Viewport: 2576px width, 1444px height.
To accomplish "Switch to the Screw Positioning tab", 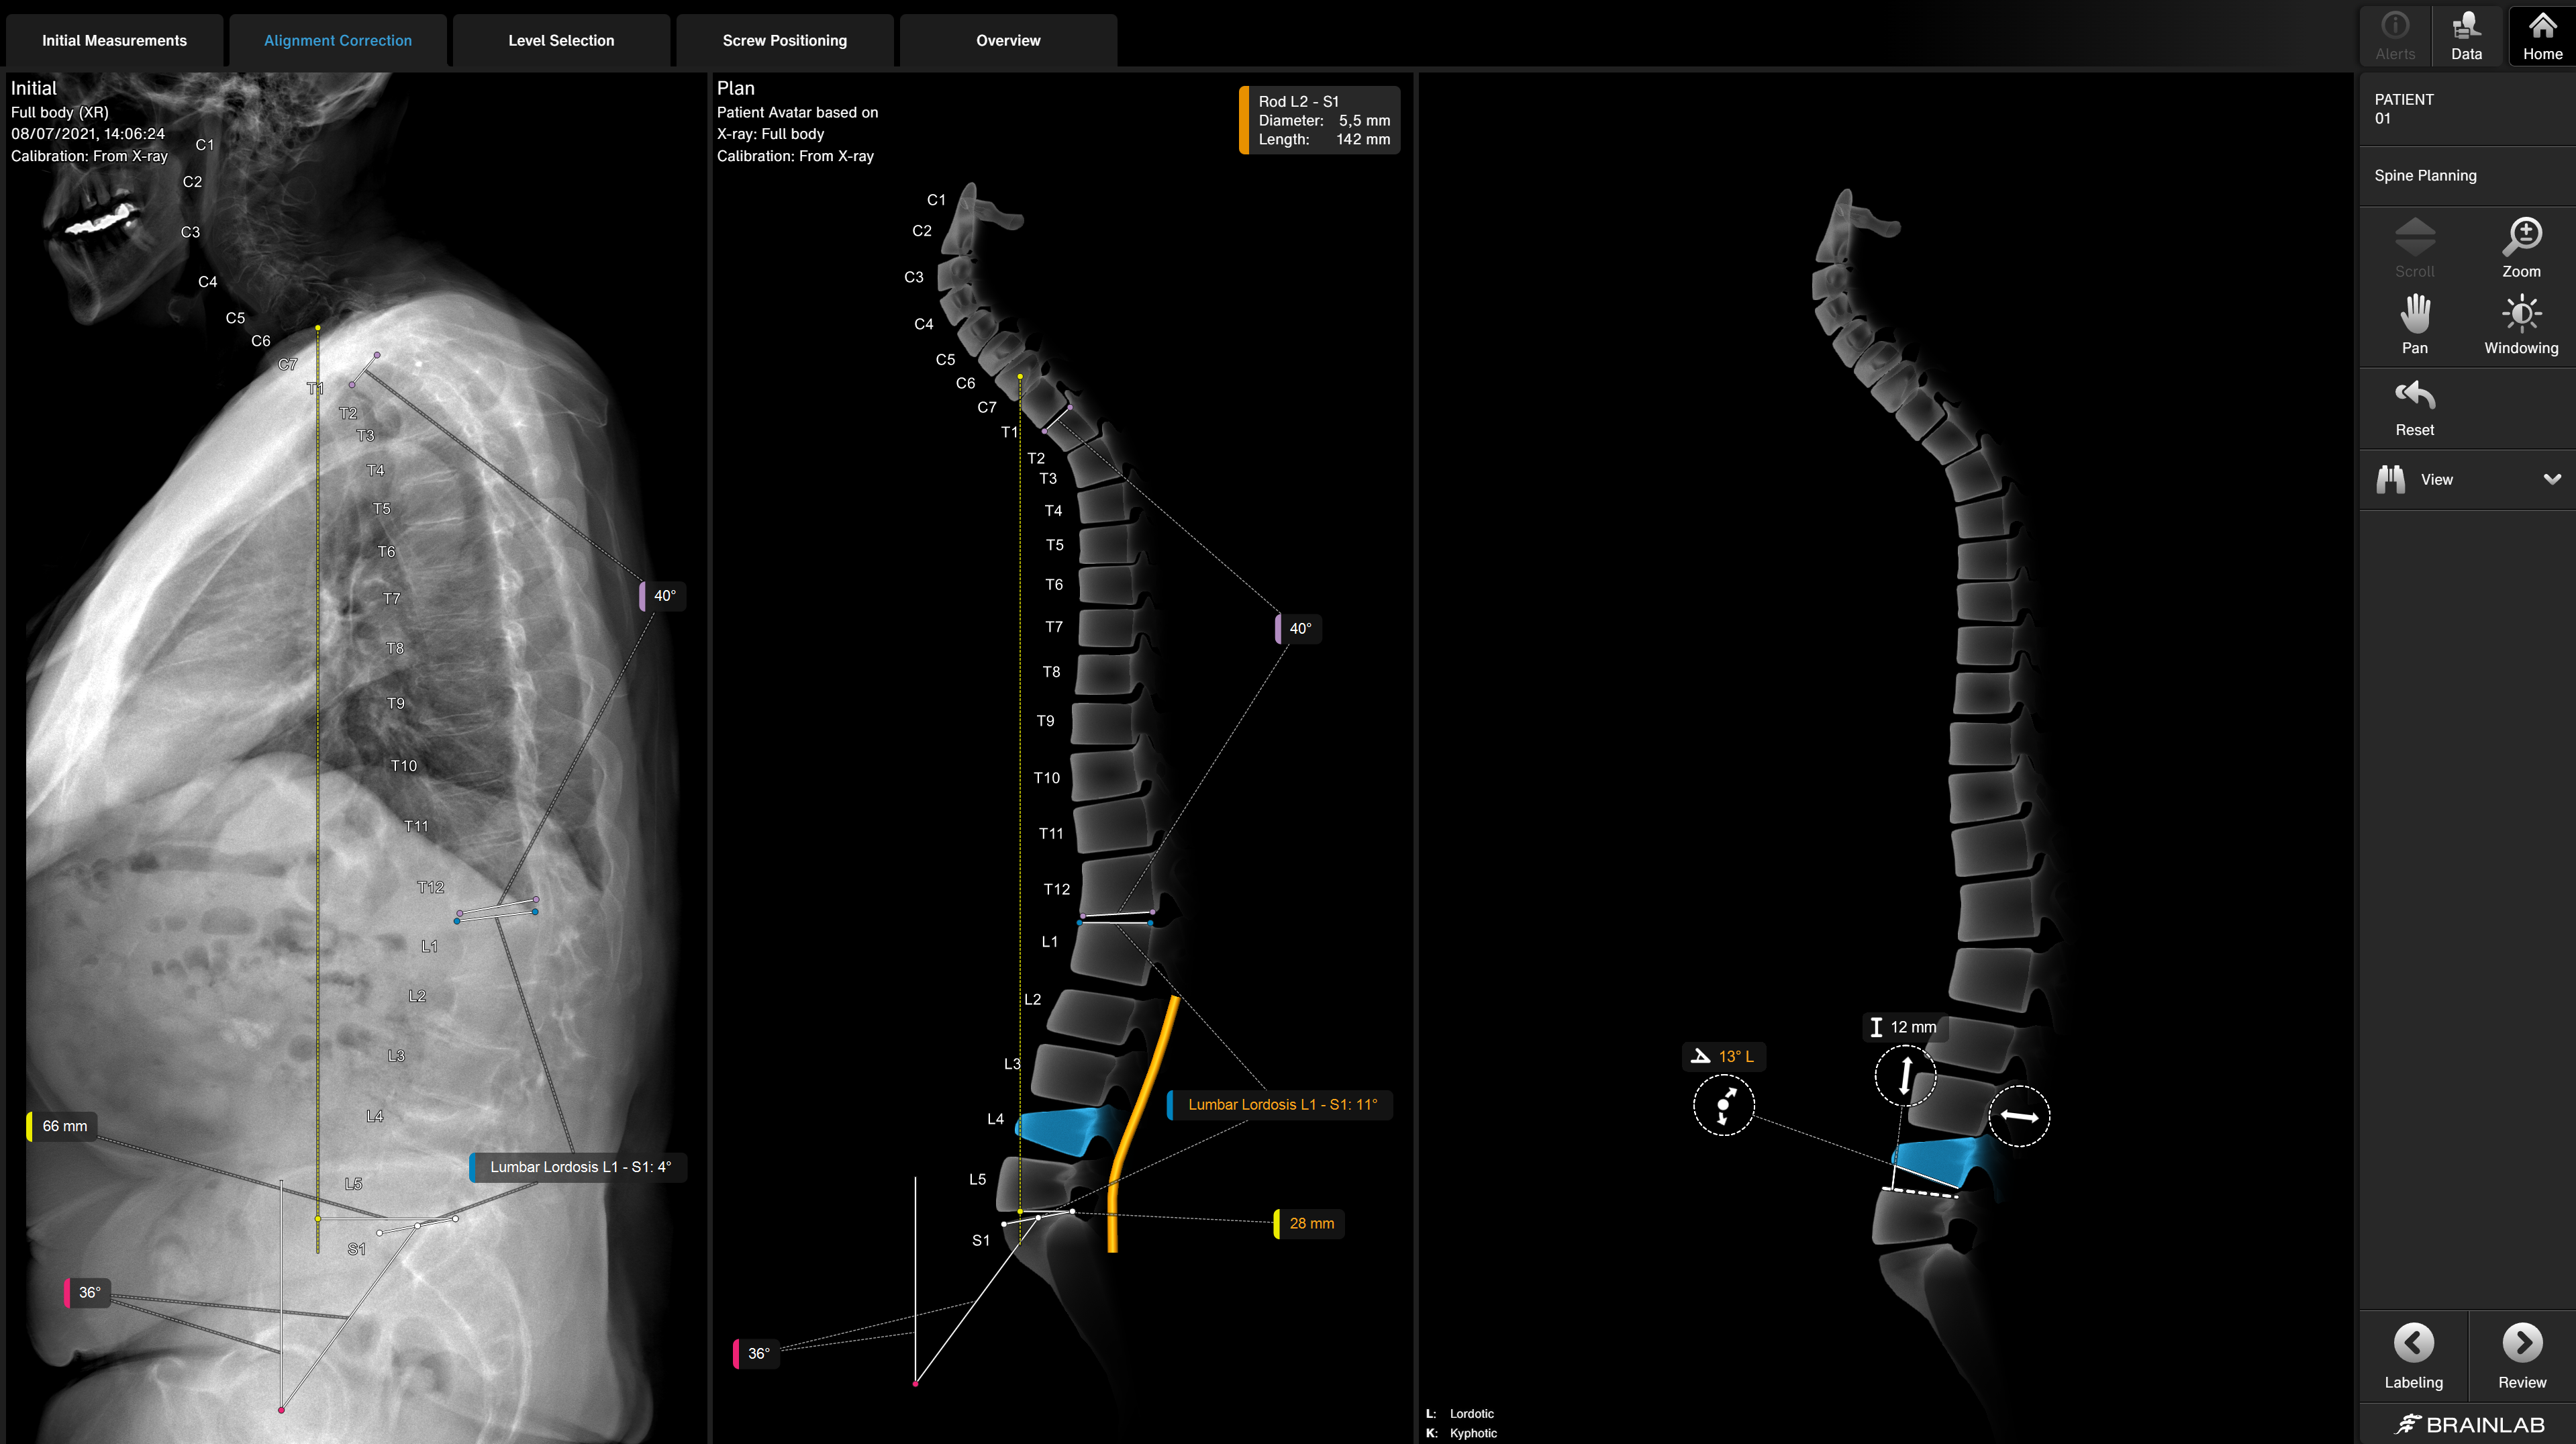I will pyautogui.click(x=785, y=40).
